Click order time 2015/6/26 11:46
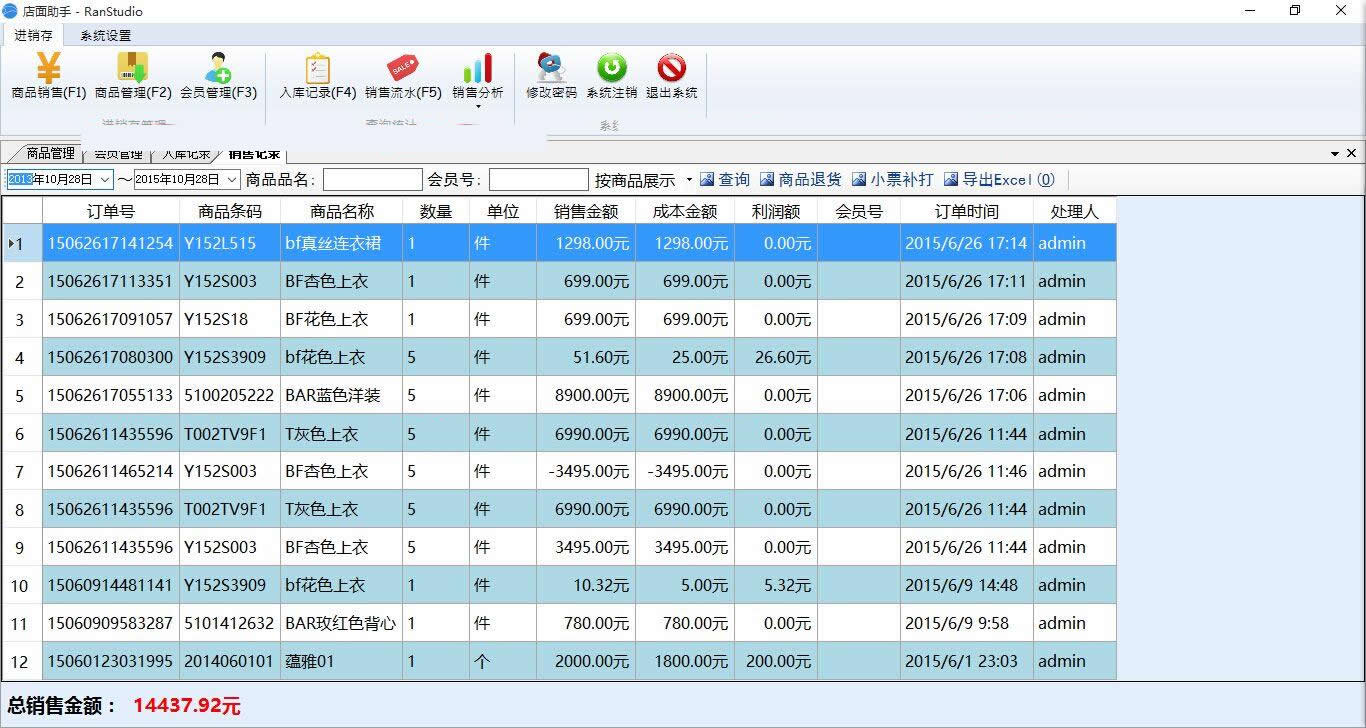Viewport: 1366px width, 728px height. tap(967, 471)
